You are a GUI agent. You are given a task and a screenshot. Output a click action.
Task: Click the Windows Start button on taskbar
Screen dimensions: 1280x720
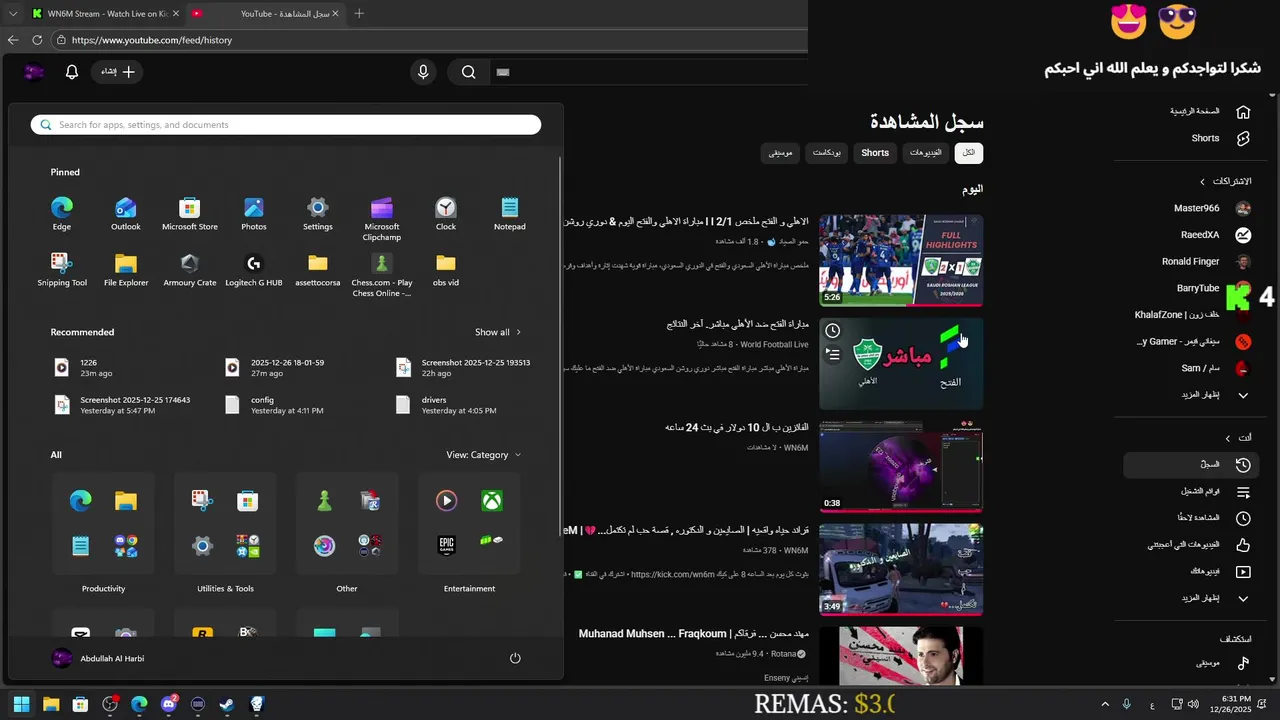pyautogui.click(x=22, y=704)
